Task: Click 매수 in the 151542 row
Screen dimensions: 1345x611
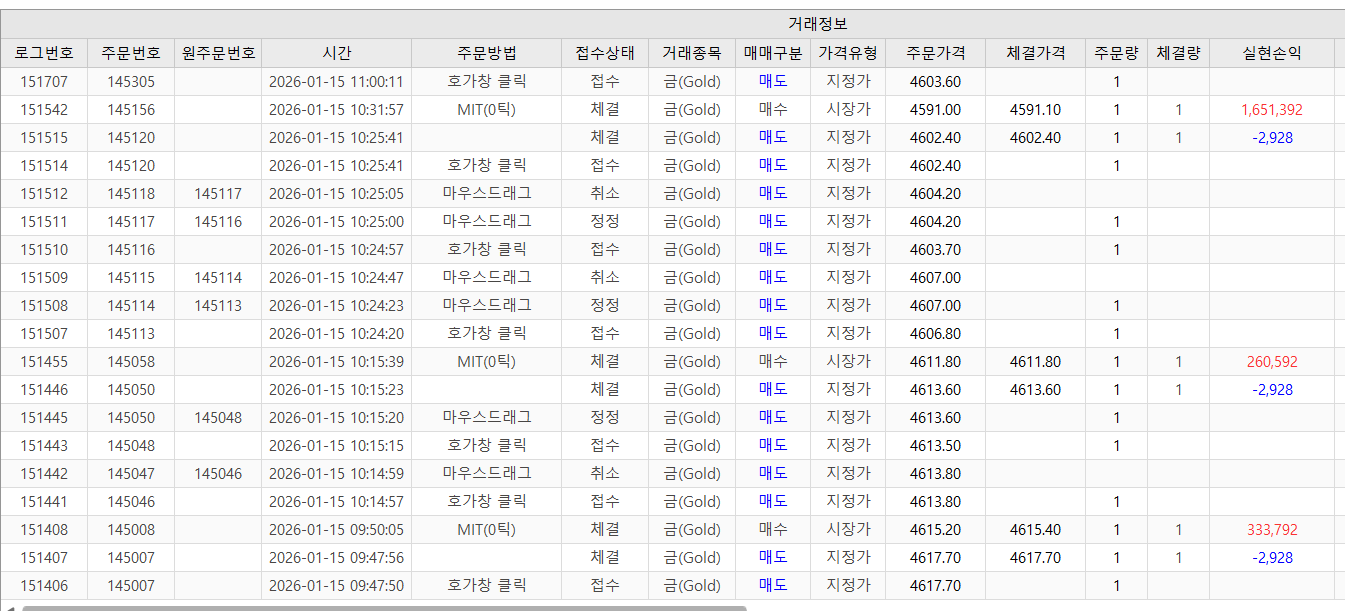Action: pos(773,110)
